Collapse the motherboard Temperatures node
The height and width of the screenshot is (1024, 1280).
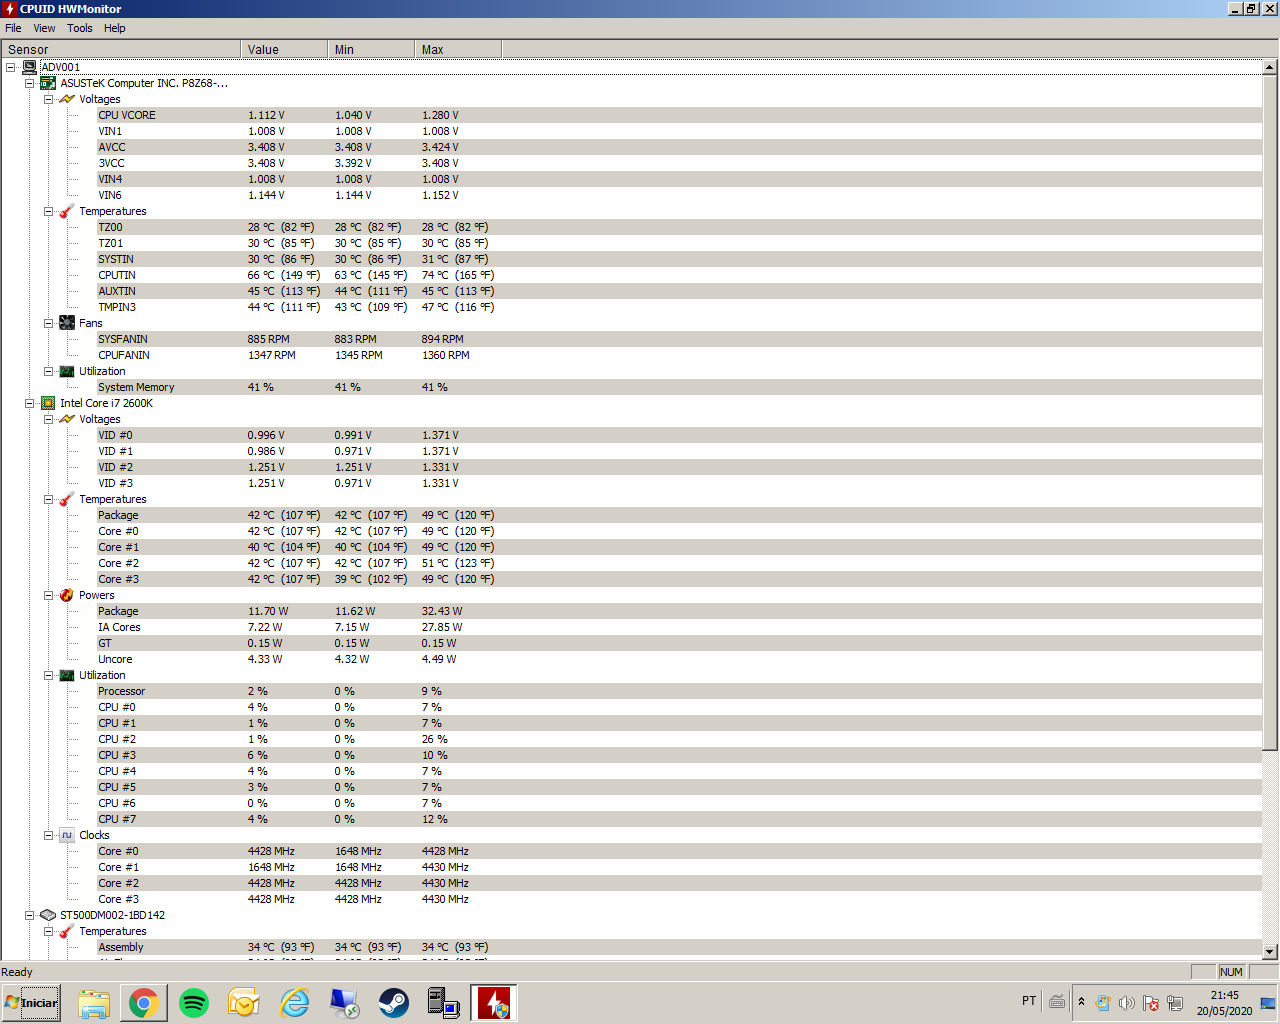(x=48, y=211)
